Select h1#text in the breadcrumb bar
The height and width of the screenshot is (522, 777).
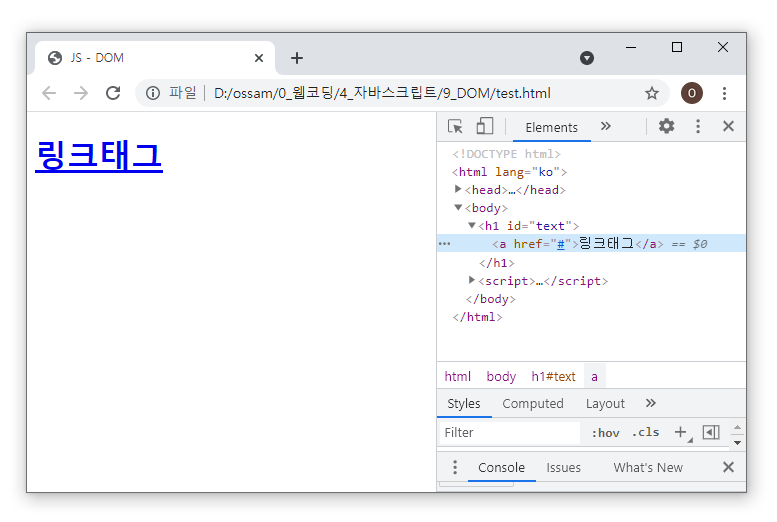pos(553,377)
